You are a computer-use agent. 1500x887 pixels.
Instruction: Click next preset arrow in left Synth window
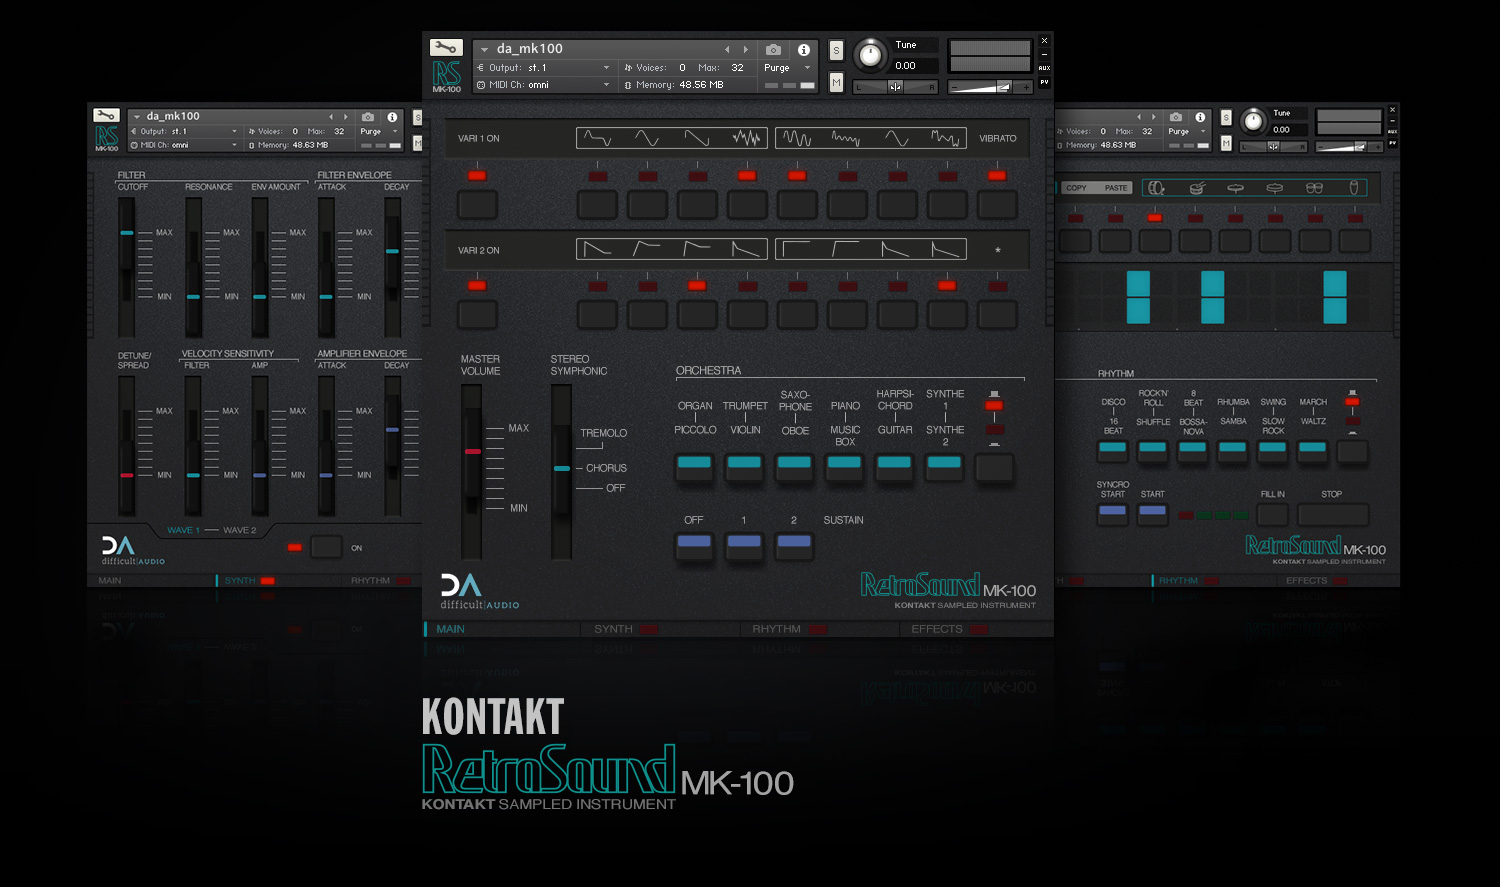(x=346, y=117)
